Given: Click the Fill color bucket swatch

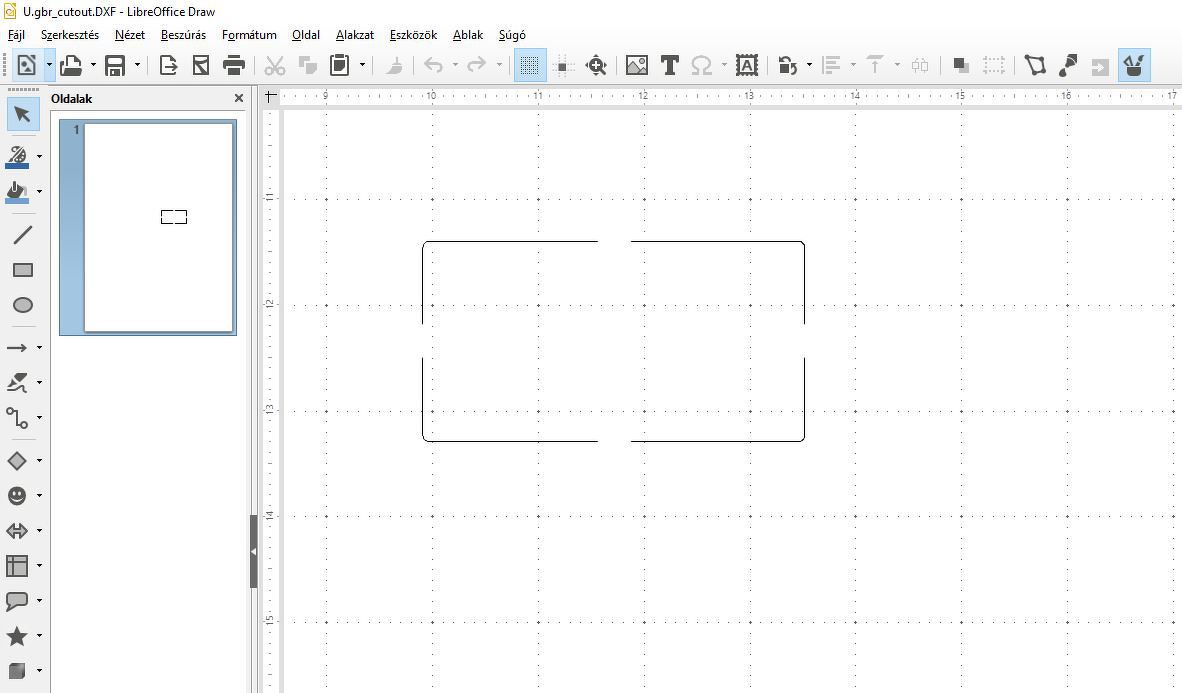Looking at the screenshot, I should pos(18,192).
